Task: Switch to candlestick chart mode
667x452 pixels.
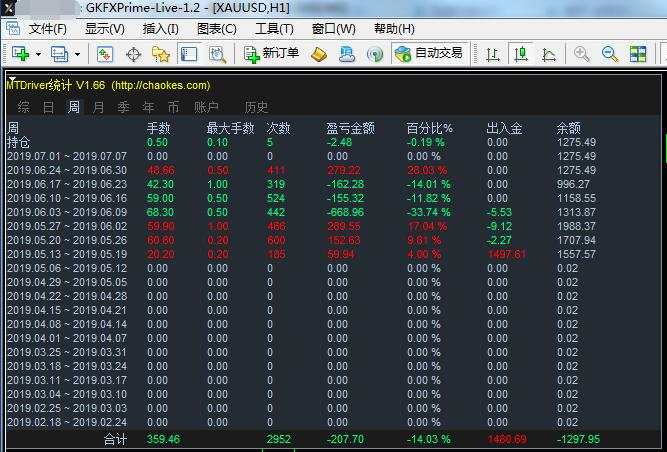Action: coord(521,54)
